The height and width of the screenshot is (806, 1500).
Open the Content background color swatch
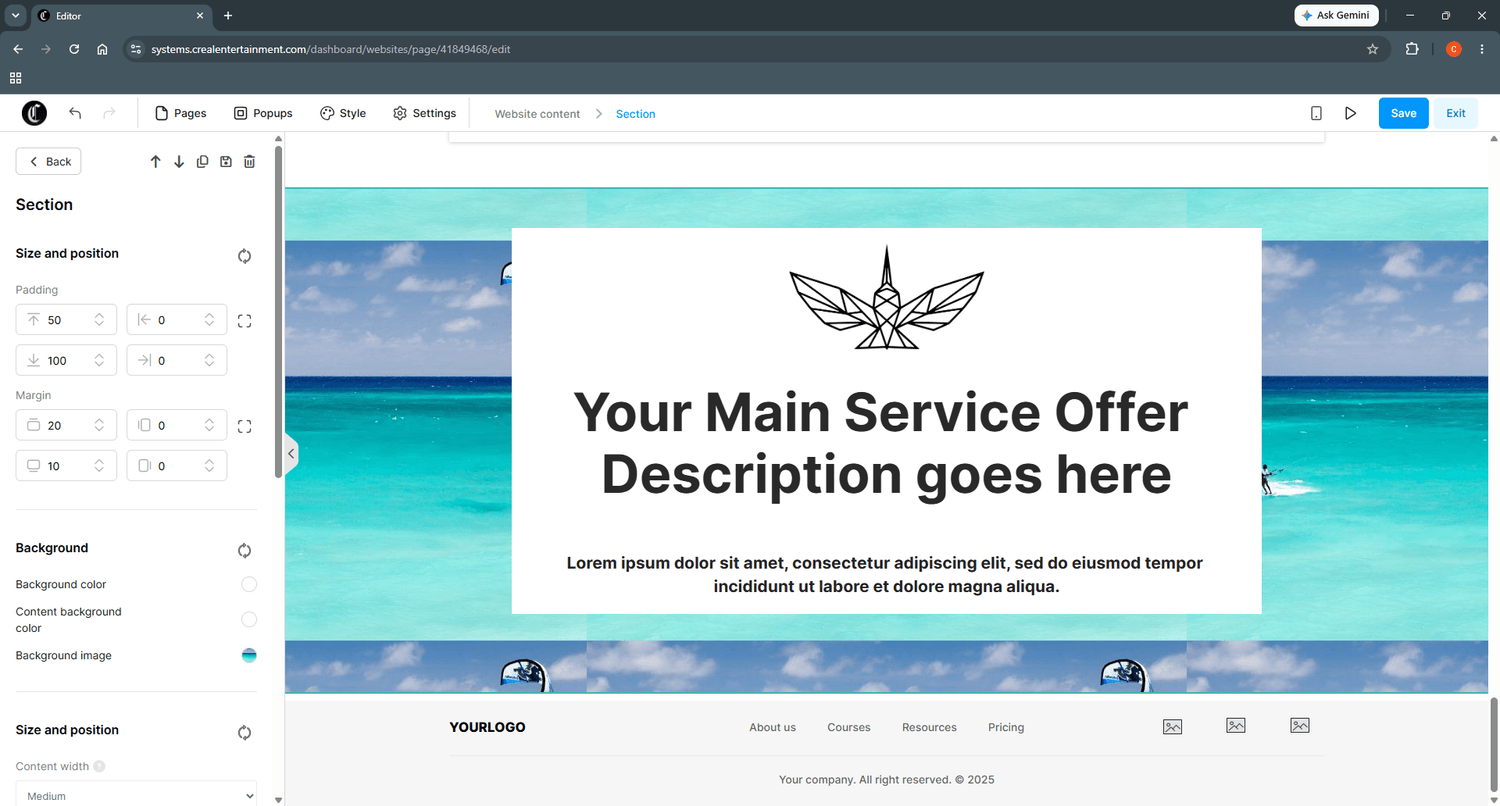(x=249, y=620)
